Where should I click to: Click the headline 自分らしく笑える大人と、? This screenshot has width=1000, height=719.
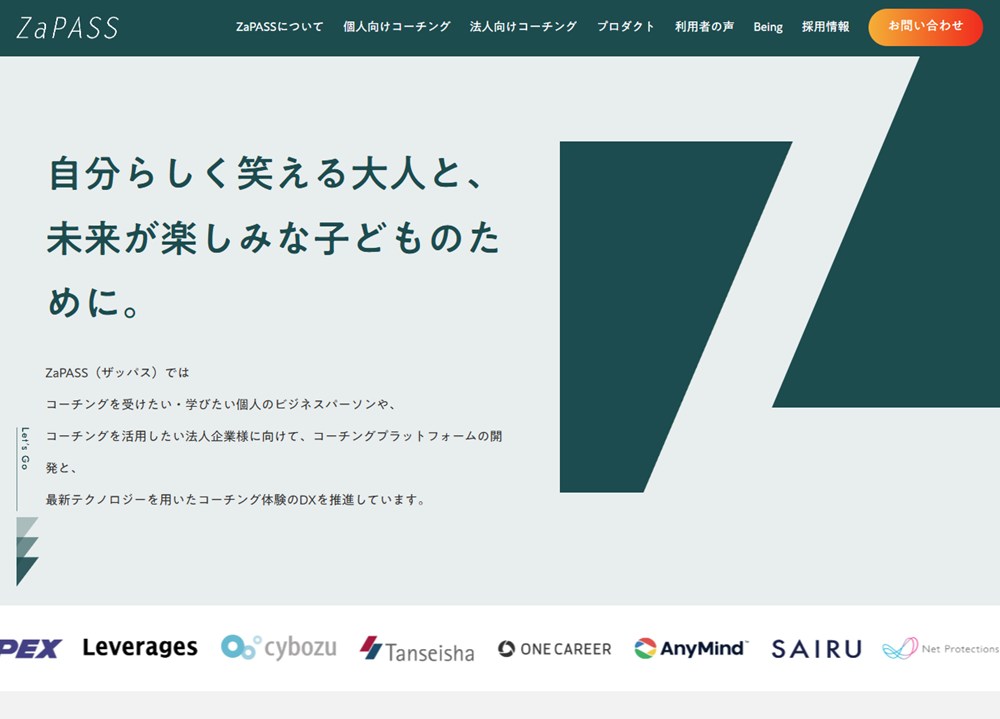click(265, 173)
